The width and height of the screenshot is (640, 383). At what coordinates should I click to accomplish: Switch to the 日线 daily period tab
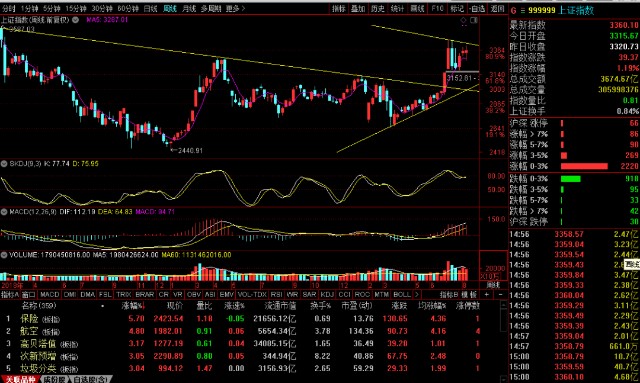point(151,8)
